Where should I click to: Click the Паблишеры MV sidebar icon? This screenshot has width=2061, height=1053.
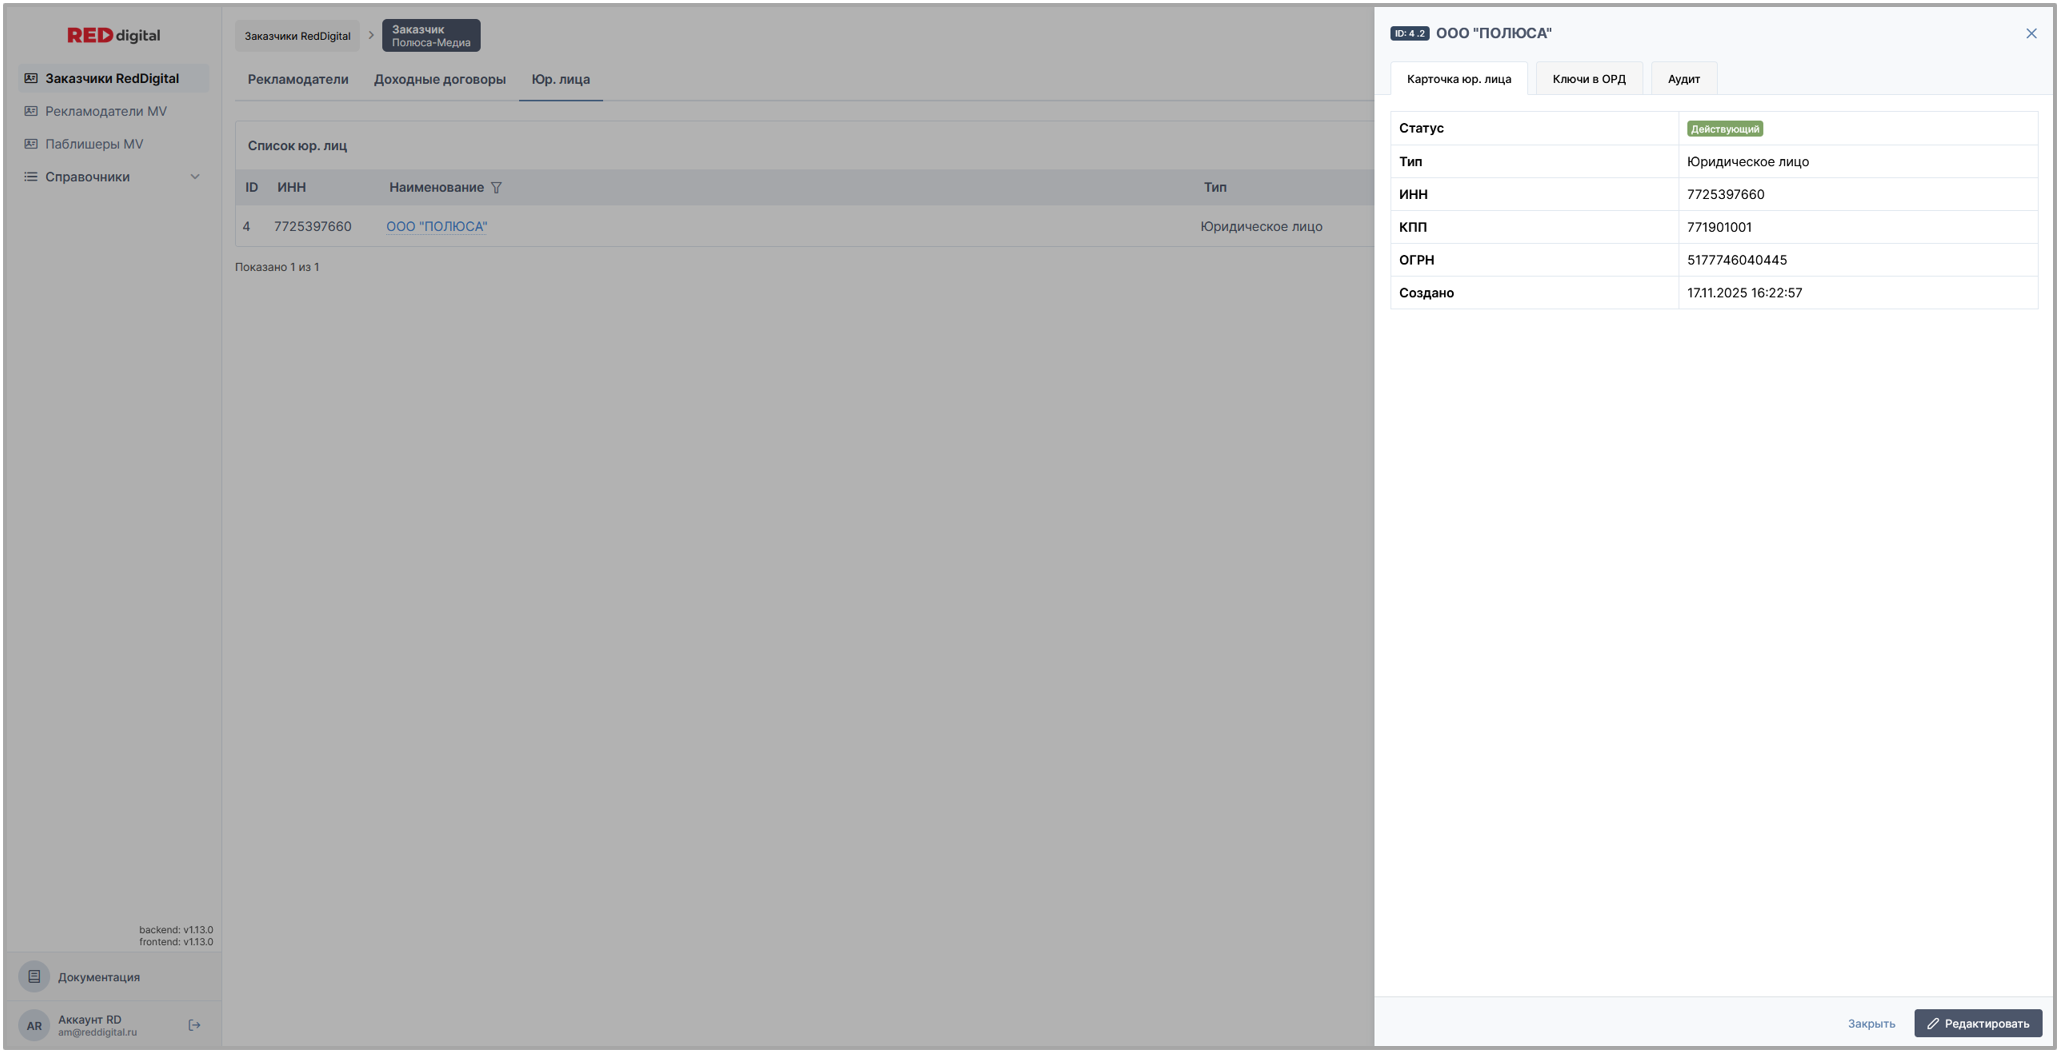(x=31, y=144)
